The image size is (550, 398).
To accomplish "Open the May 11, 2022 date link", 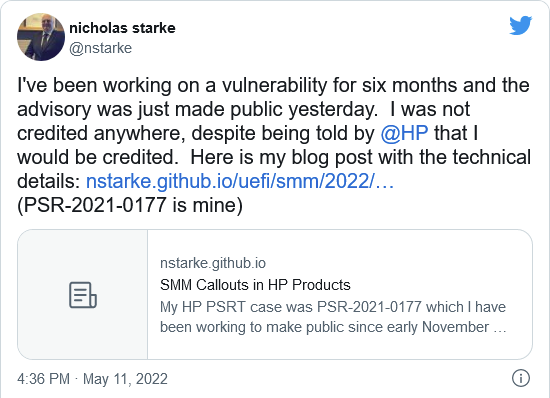I will [125, 379].
